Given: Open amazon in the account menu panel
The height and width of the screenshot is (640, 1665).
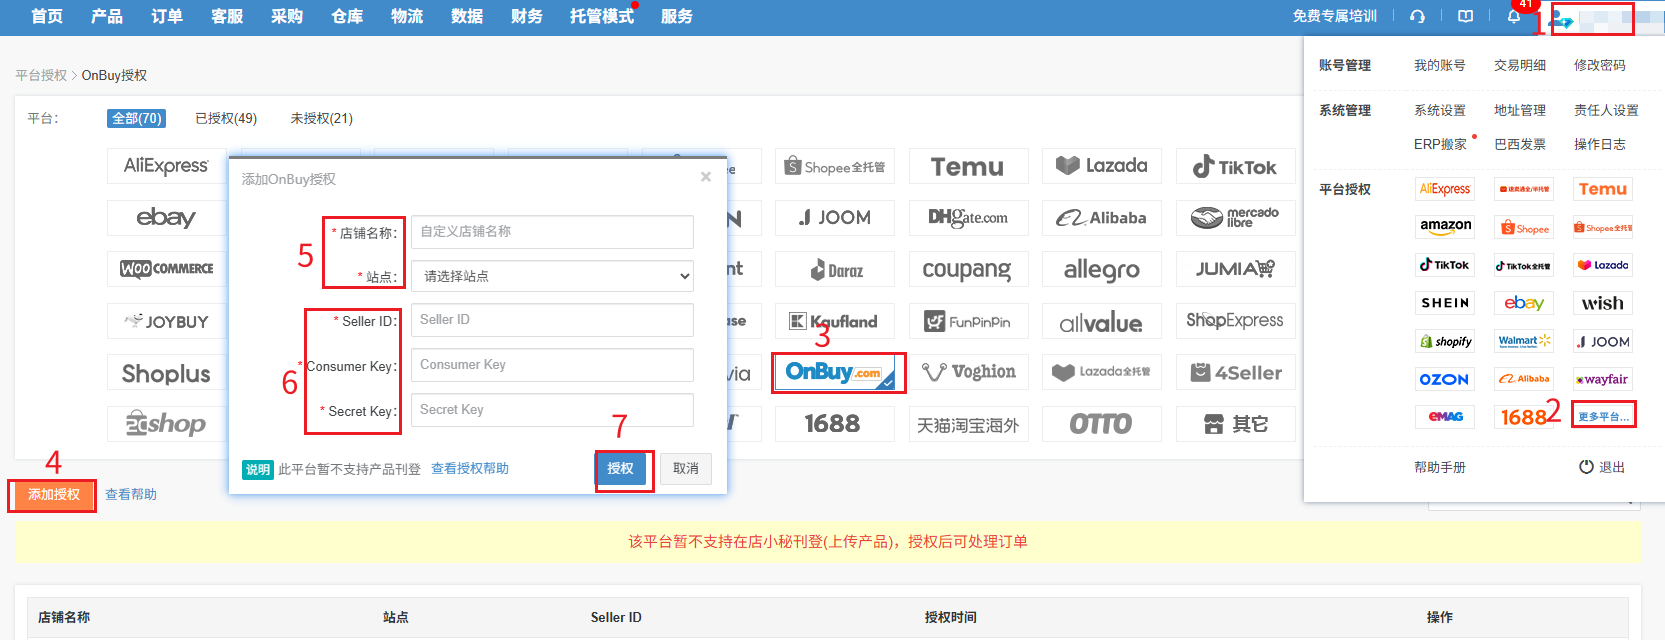Looking at the screenshot, I should click(1445, 227).
